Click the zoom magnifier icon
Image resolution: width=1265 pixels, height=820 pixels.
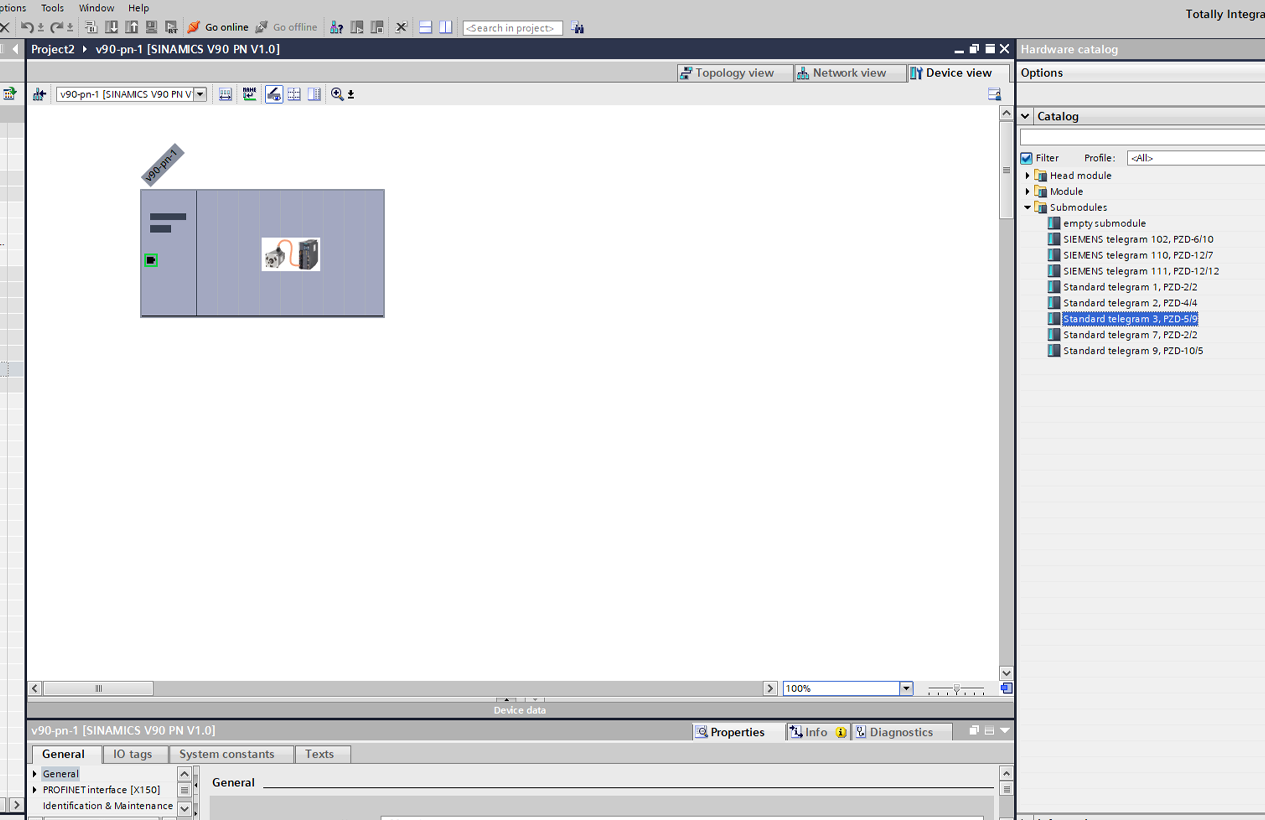[337, 94]
